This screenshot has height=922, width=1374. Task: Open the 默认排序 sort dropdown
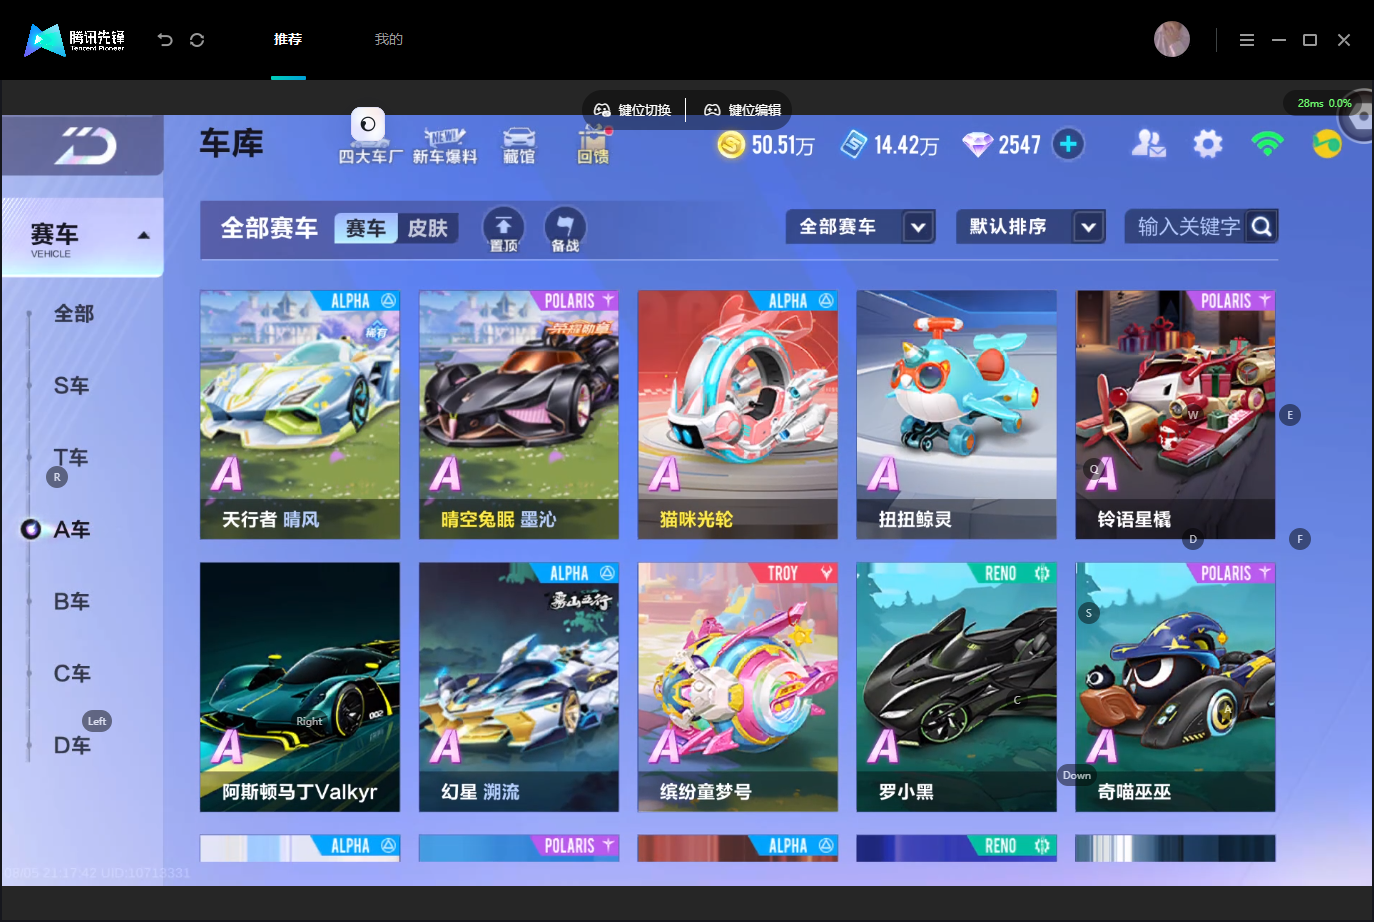click(1031, 227)
